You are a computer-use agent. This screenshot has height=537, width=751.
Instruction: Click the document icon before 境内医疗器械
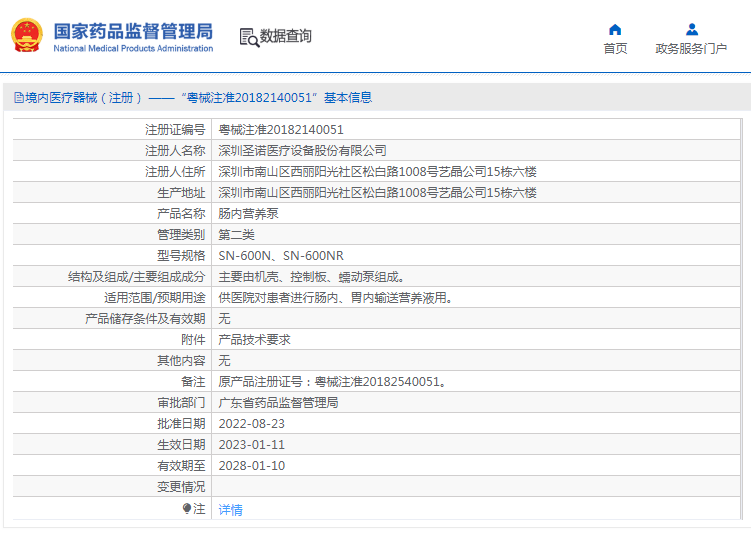(19, 98)
